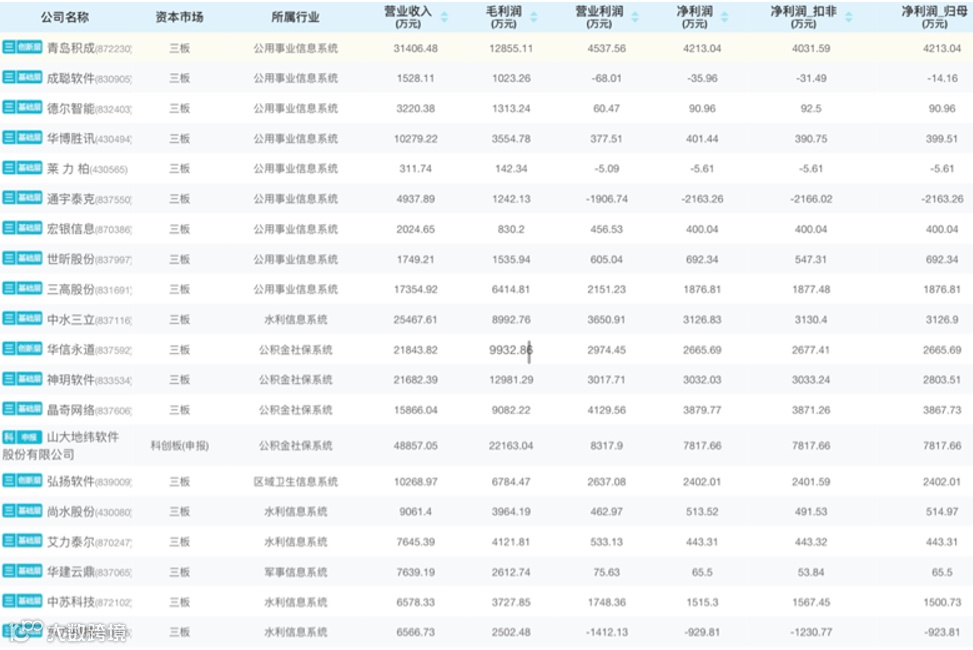This screenshot has width=973, height=650.
Task: Sort by 营业利润 using its arrow icon
Action: [x=635, y=17]
